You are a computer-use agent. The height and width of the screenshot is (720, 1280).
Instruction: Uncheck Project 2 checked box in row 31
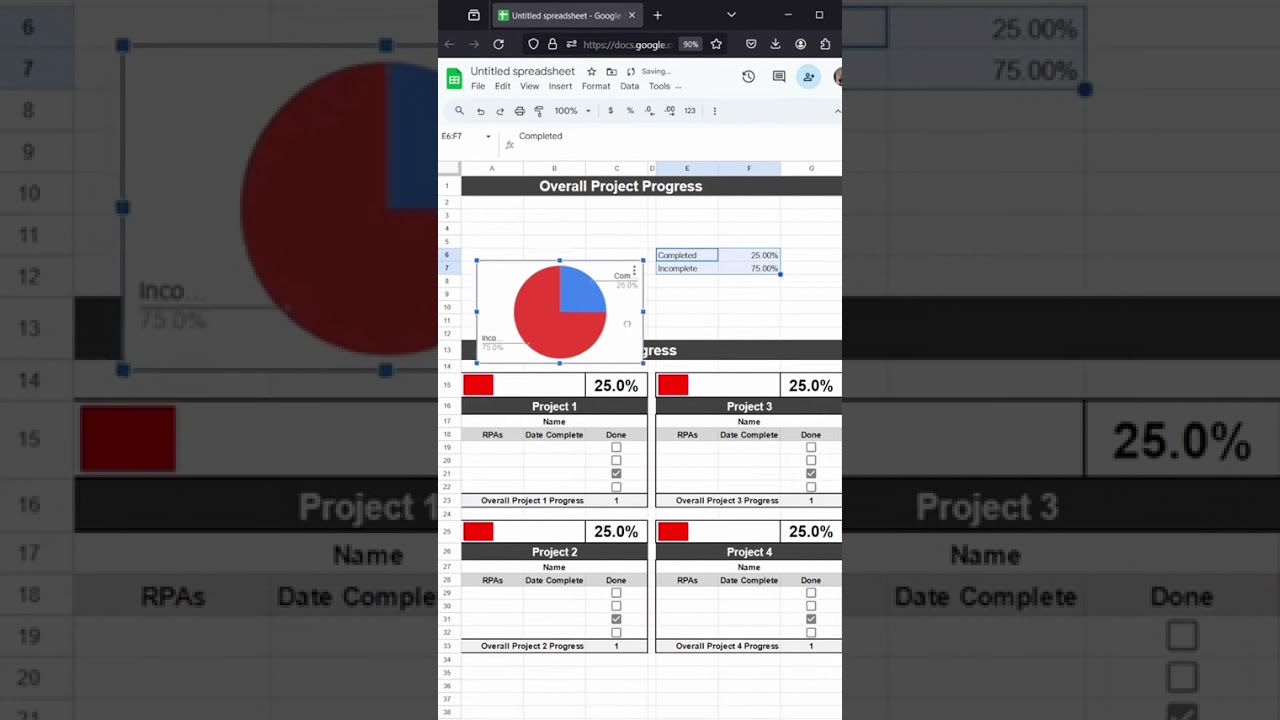pos(616,619)
